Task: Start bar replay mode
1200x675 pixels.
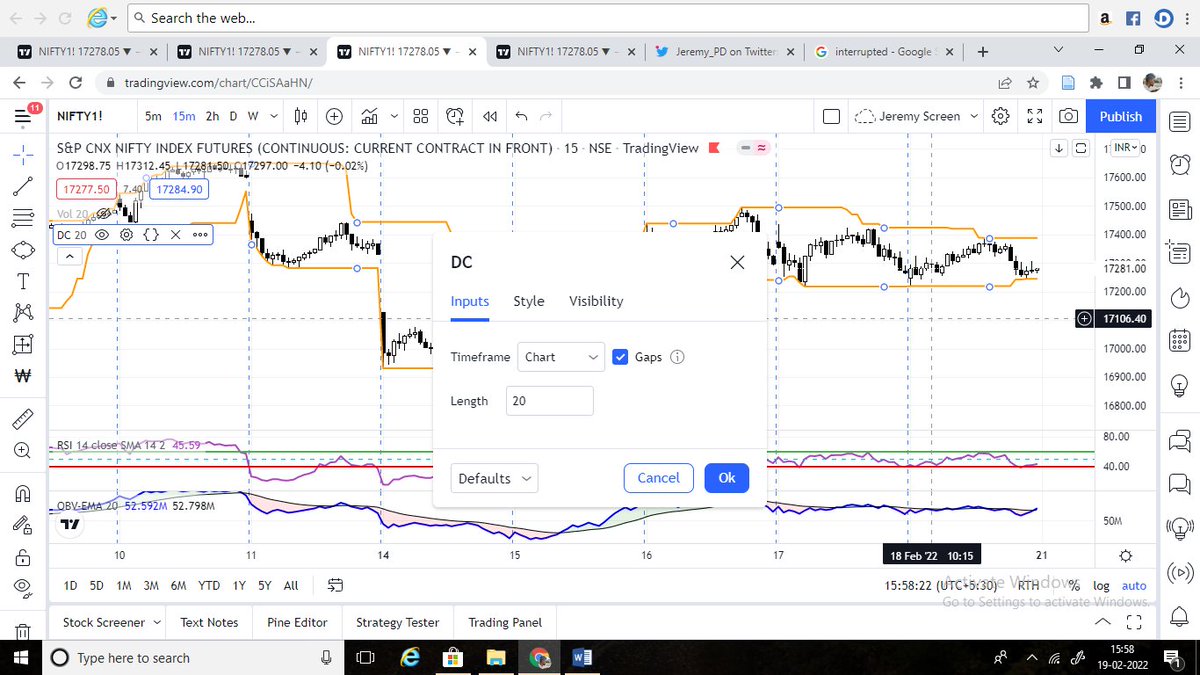Action: 489,116
